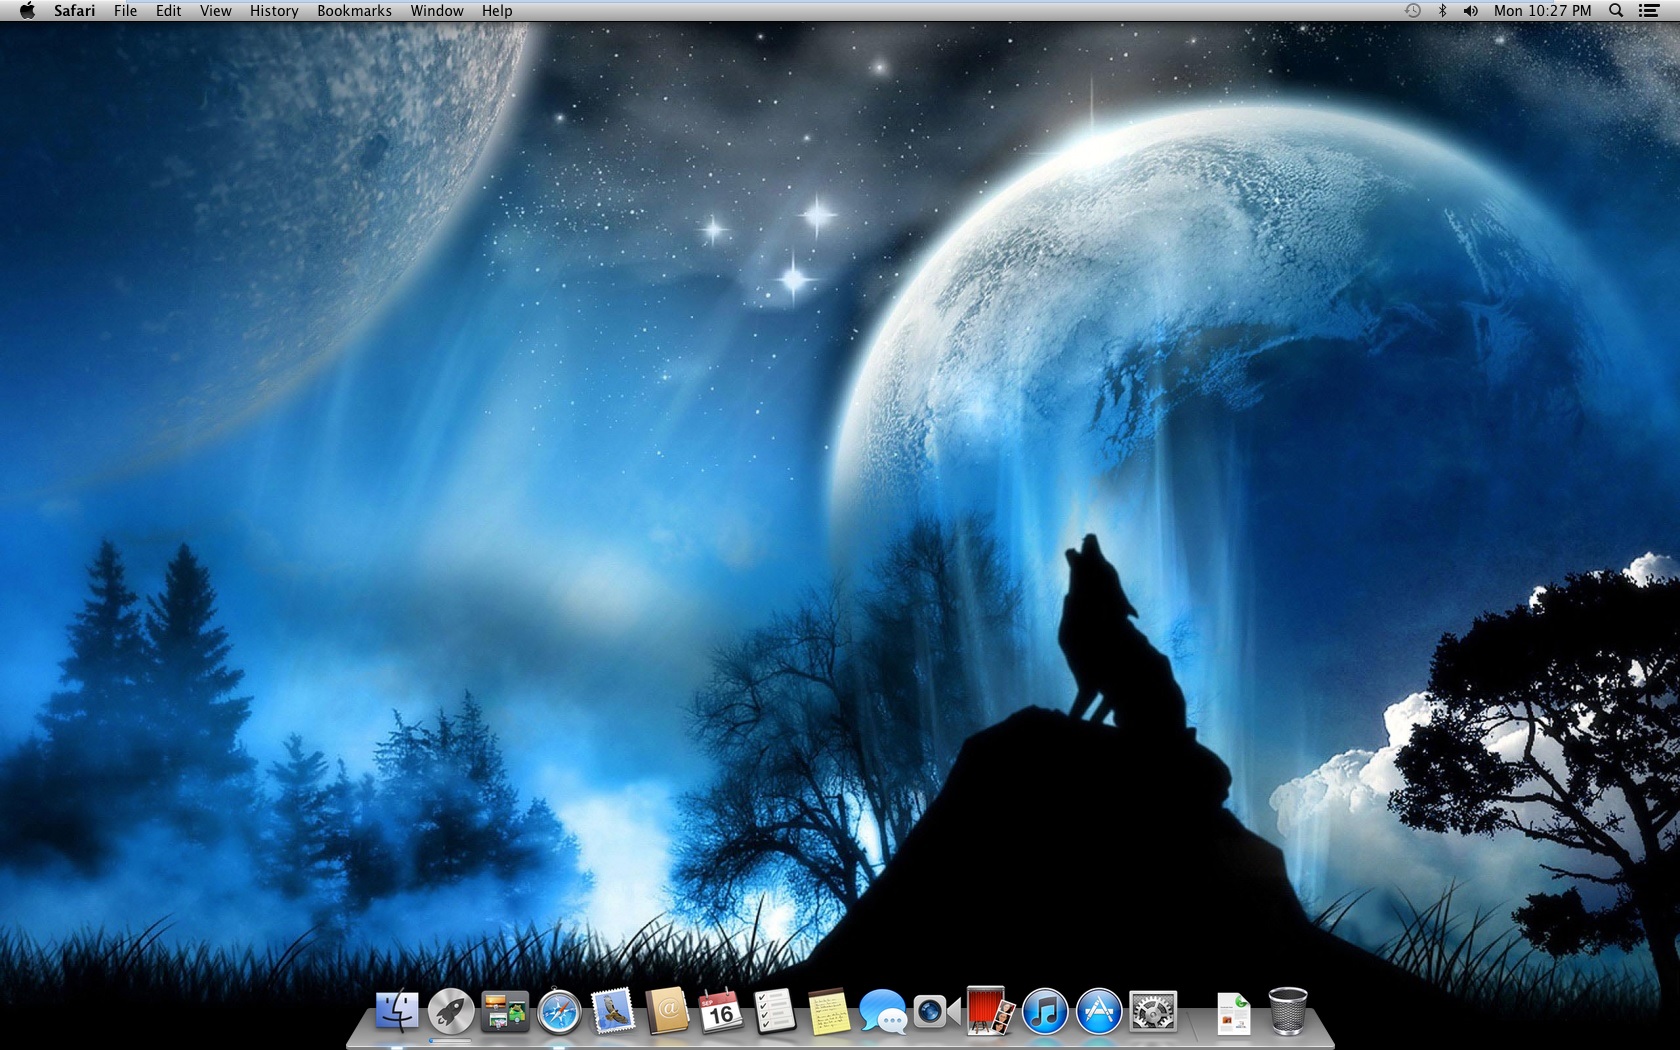The height and width of the screenshot is (1050, 1680).
Task: Click the clock showing Mon 10:27 PM
Action: pyautogui.click(x=1543, y=11)
